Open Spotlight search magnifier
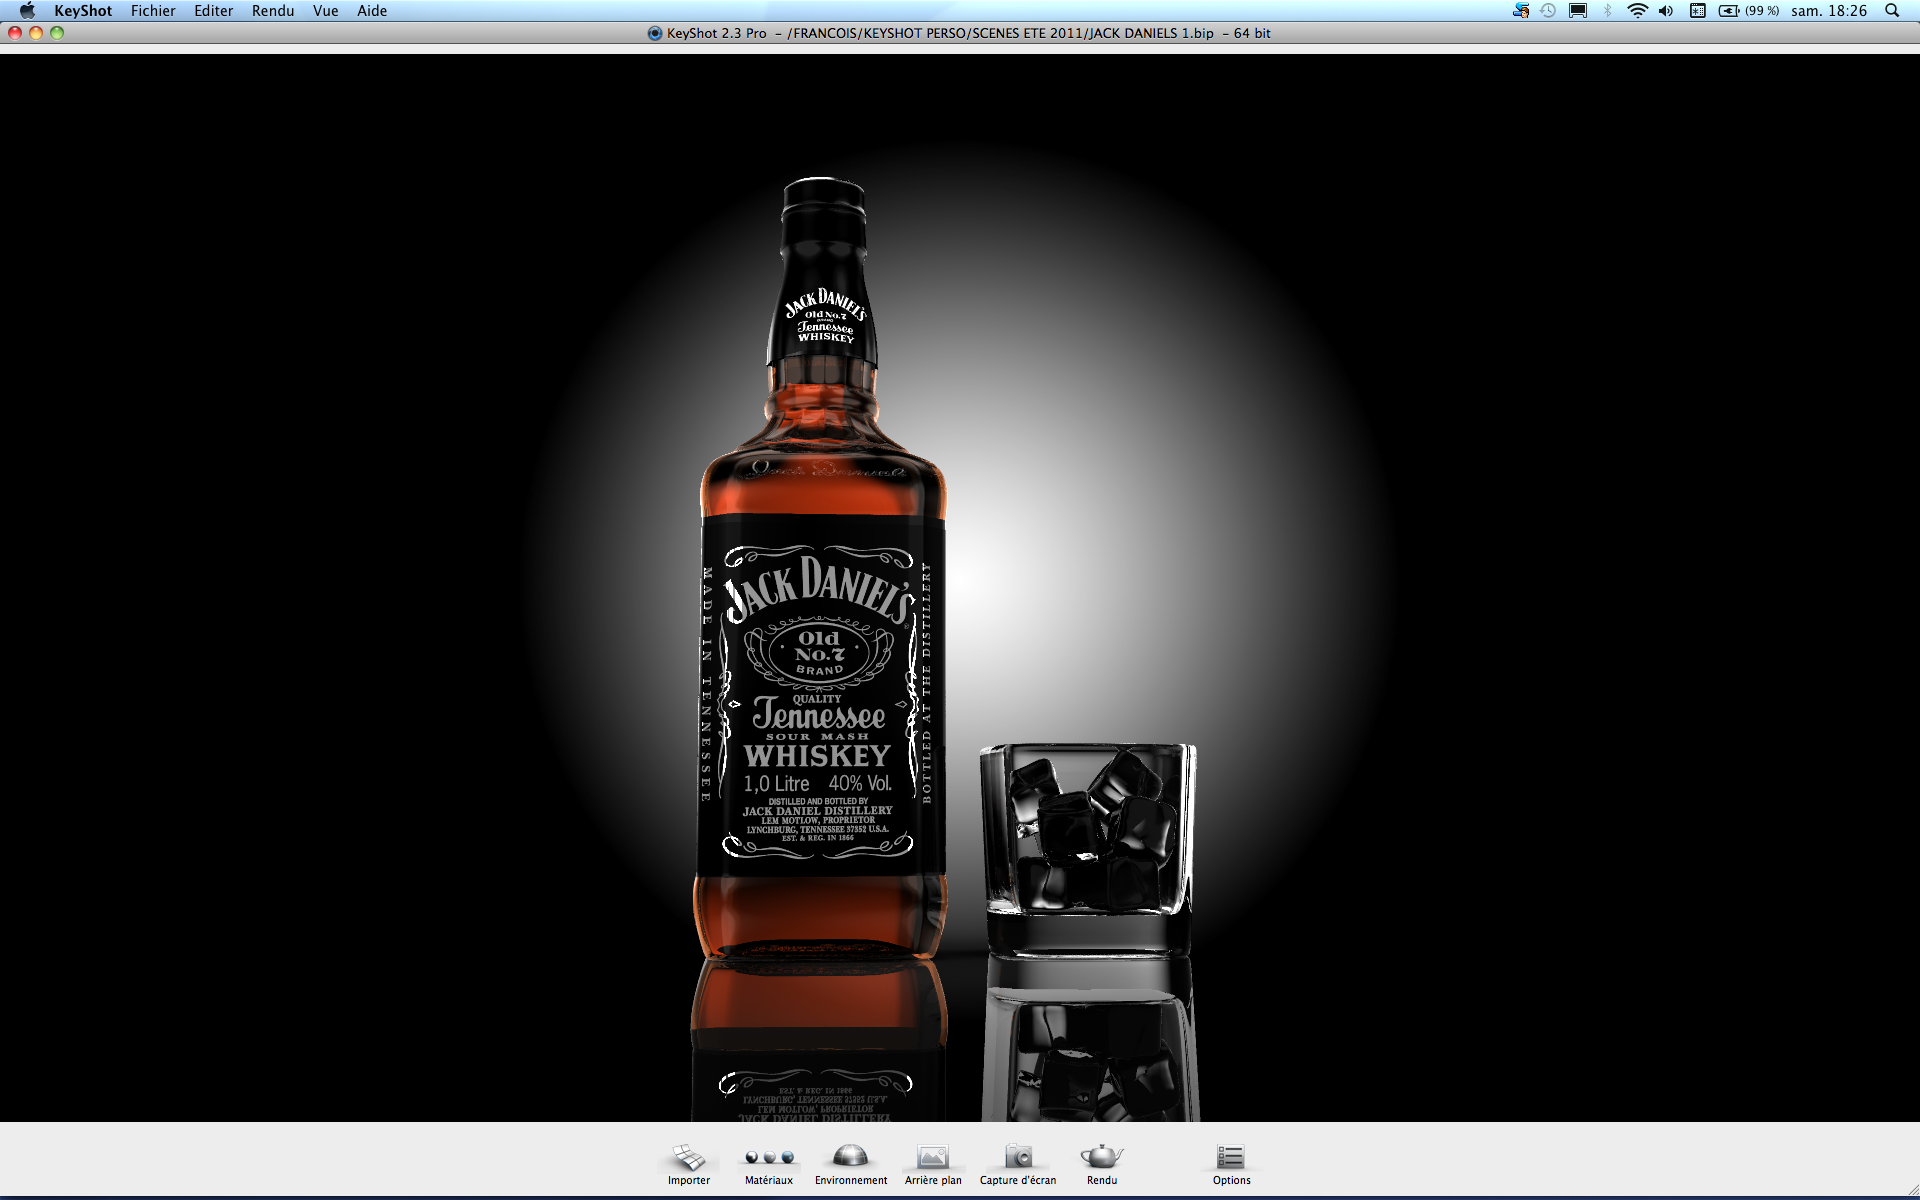1920x1200 pixels. click(x=1892, y=11)
